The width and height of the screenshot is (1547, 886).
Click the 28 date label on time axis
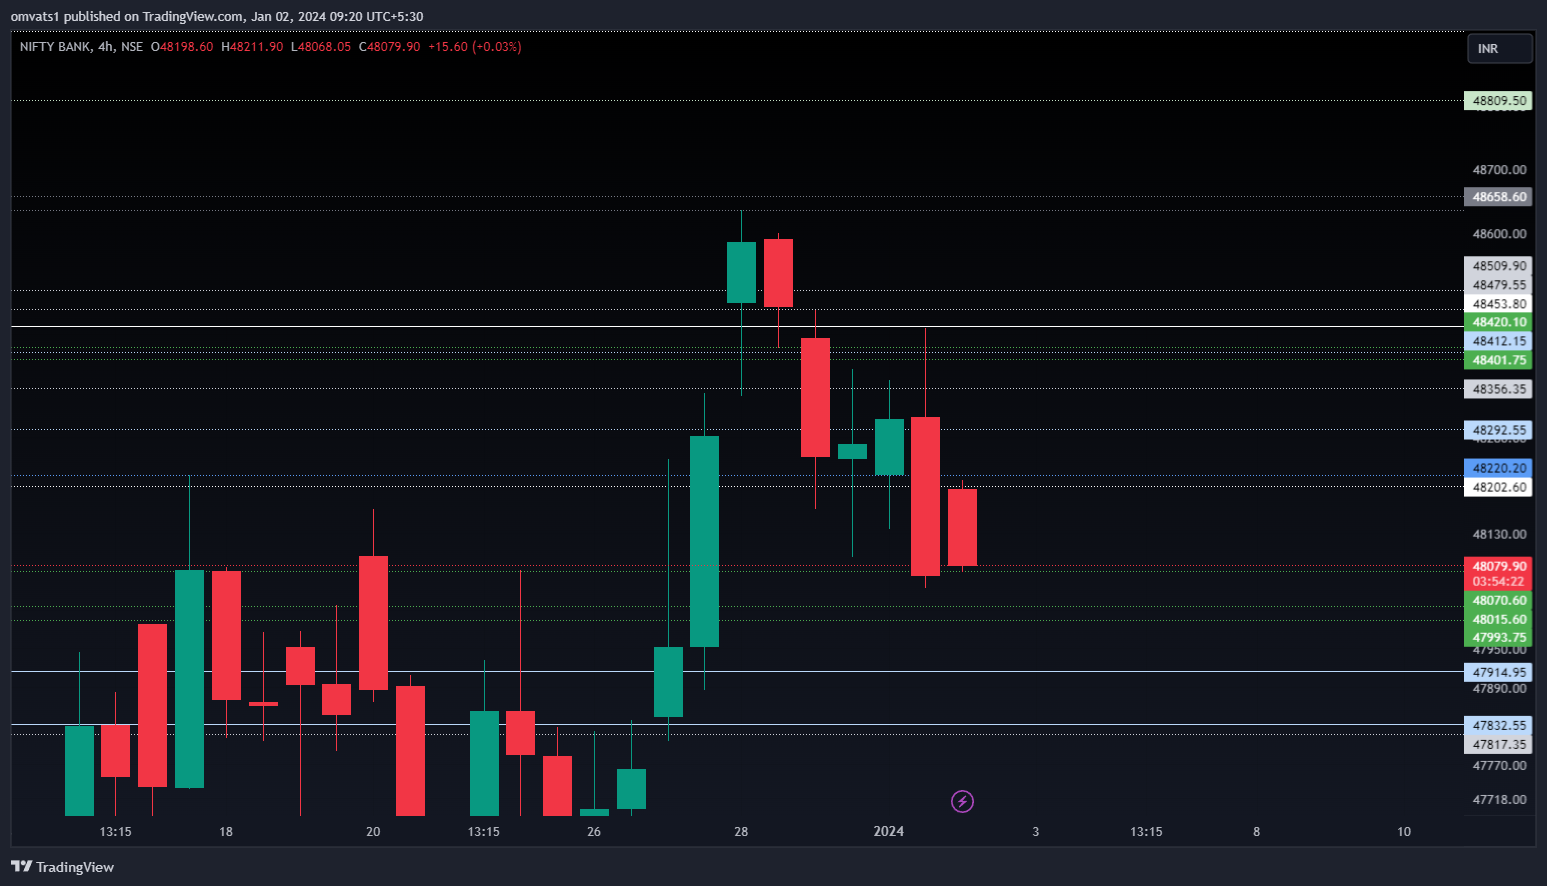click(x=741, y=832)
